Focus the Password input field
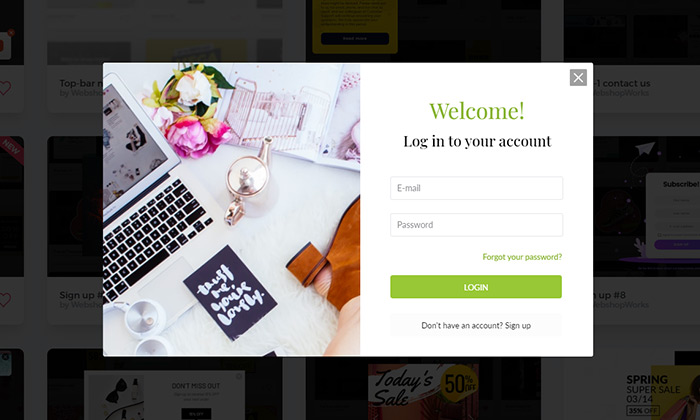Screen dimensions: 700x420 (476, 225)
